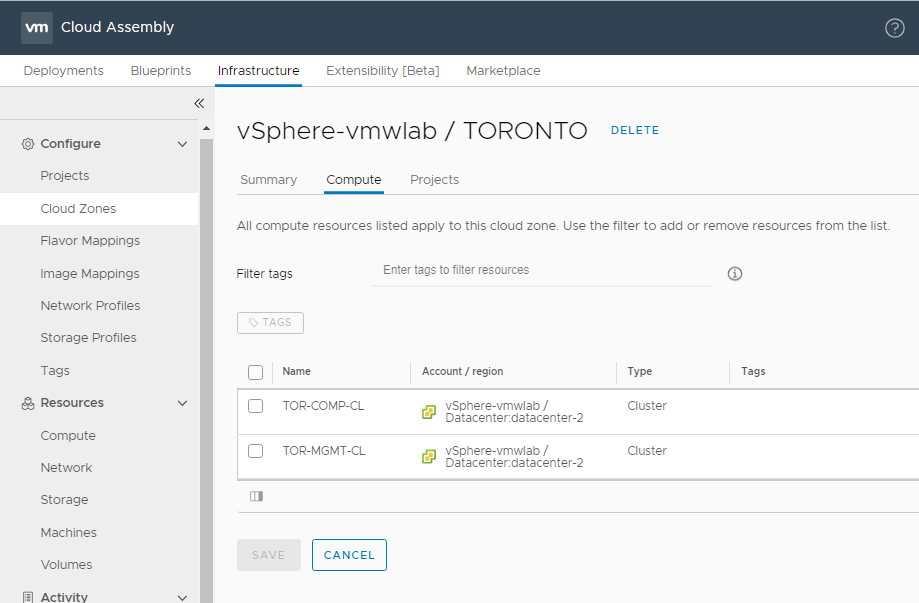This screenshot has height=603, width=919.
Task: Click the Configure gear icon in sidebar
Action: point(28,144)
